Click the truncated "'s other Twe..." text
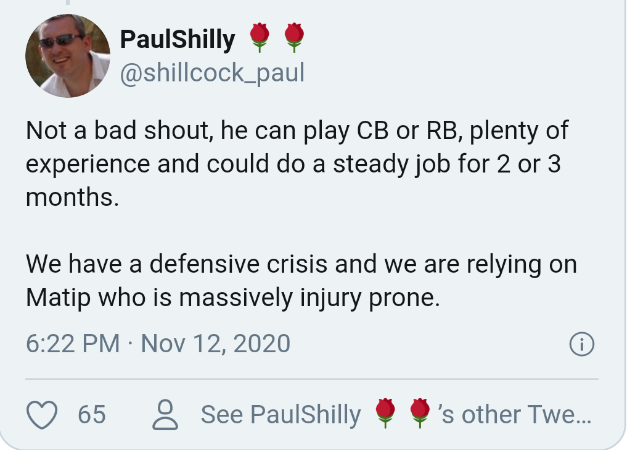Viewport: 630px width, 450px height. (515, 414)
